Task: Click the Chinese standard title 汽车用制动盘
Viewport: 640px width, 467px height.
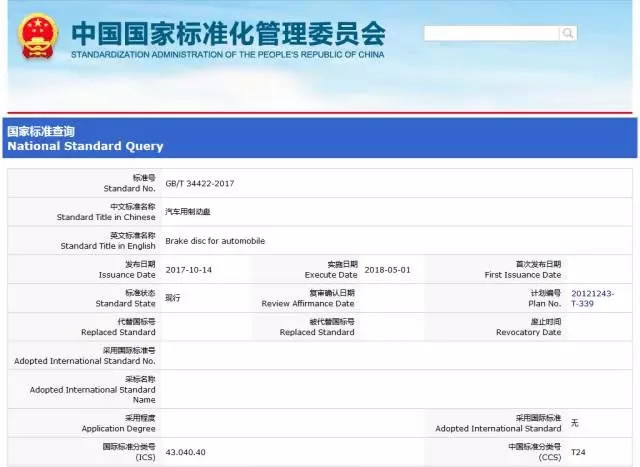Action: tap(188, 212)
